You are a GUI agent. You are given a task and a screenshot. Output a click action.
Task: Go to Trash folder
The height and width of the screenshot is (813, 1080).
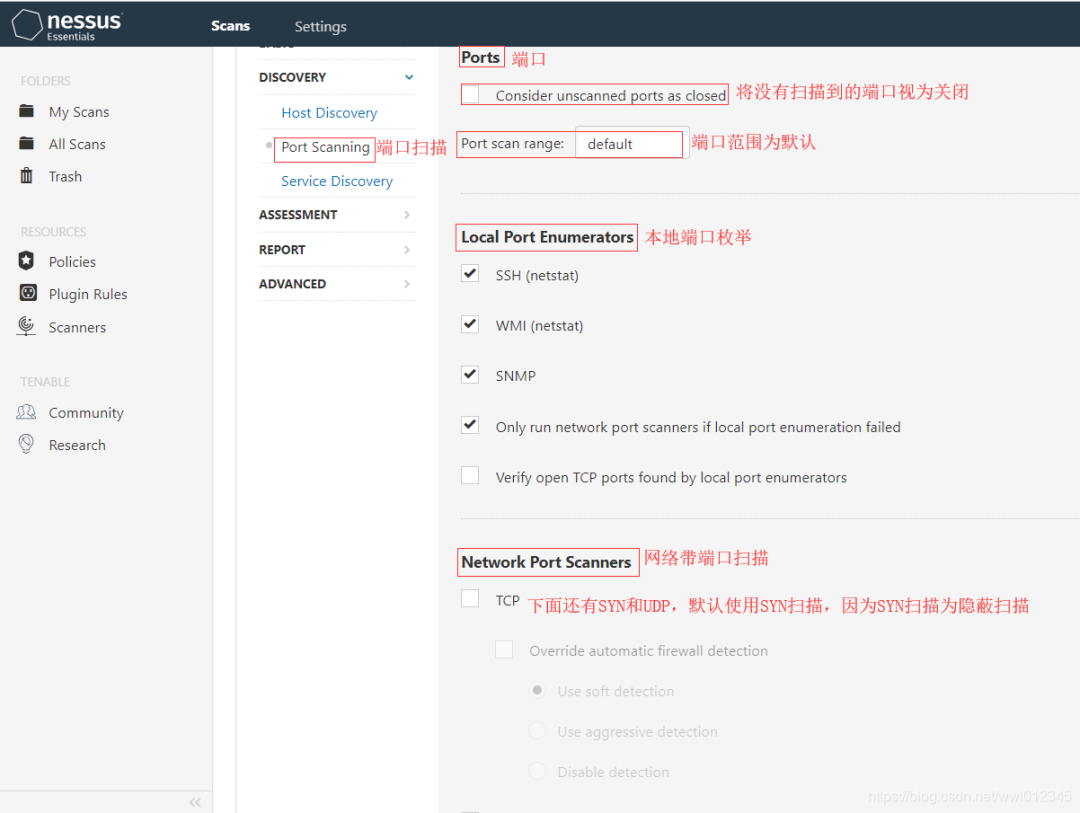coord(65,176)
